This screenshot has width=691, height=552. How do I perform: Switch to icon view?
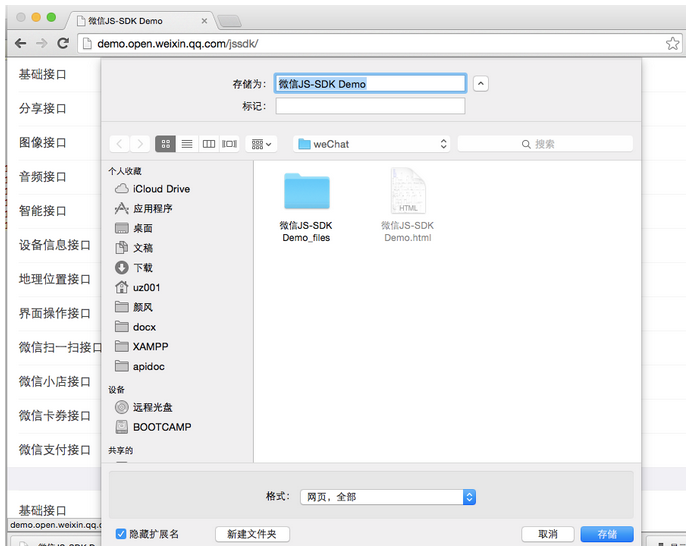(166, 144)
